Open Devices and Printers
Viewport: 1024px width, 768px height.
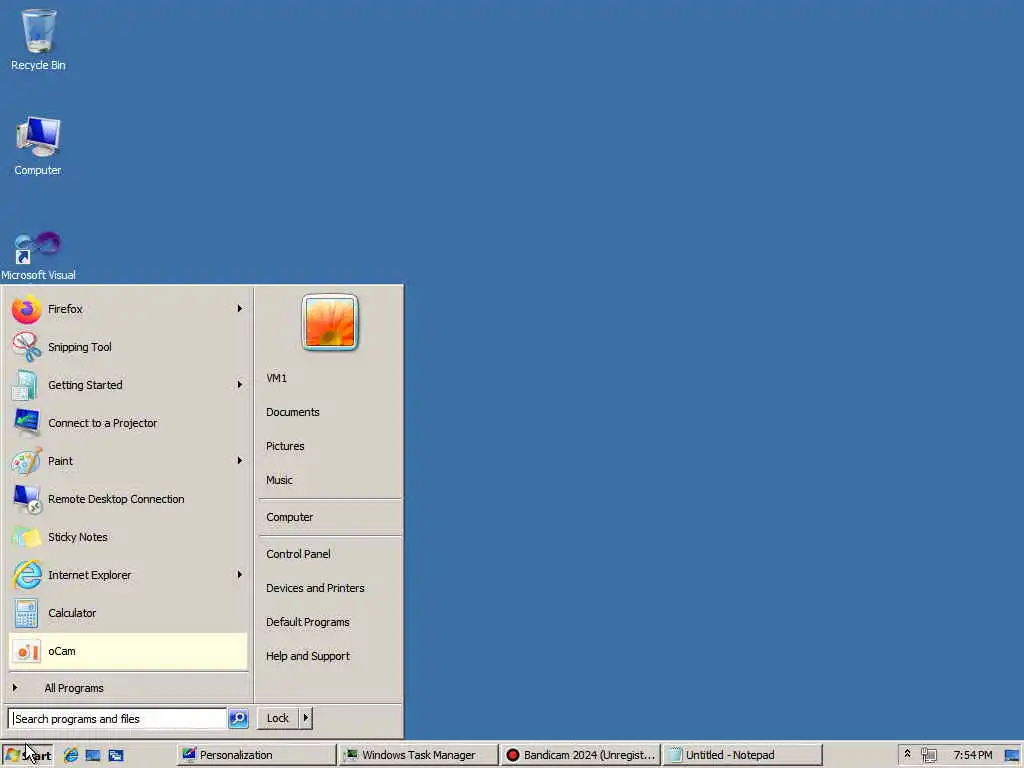point(315,588)
